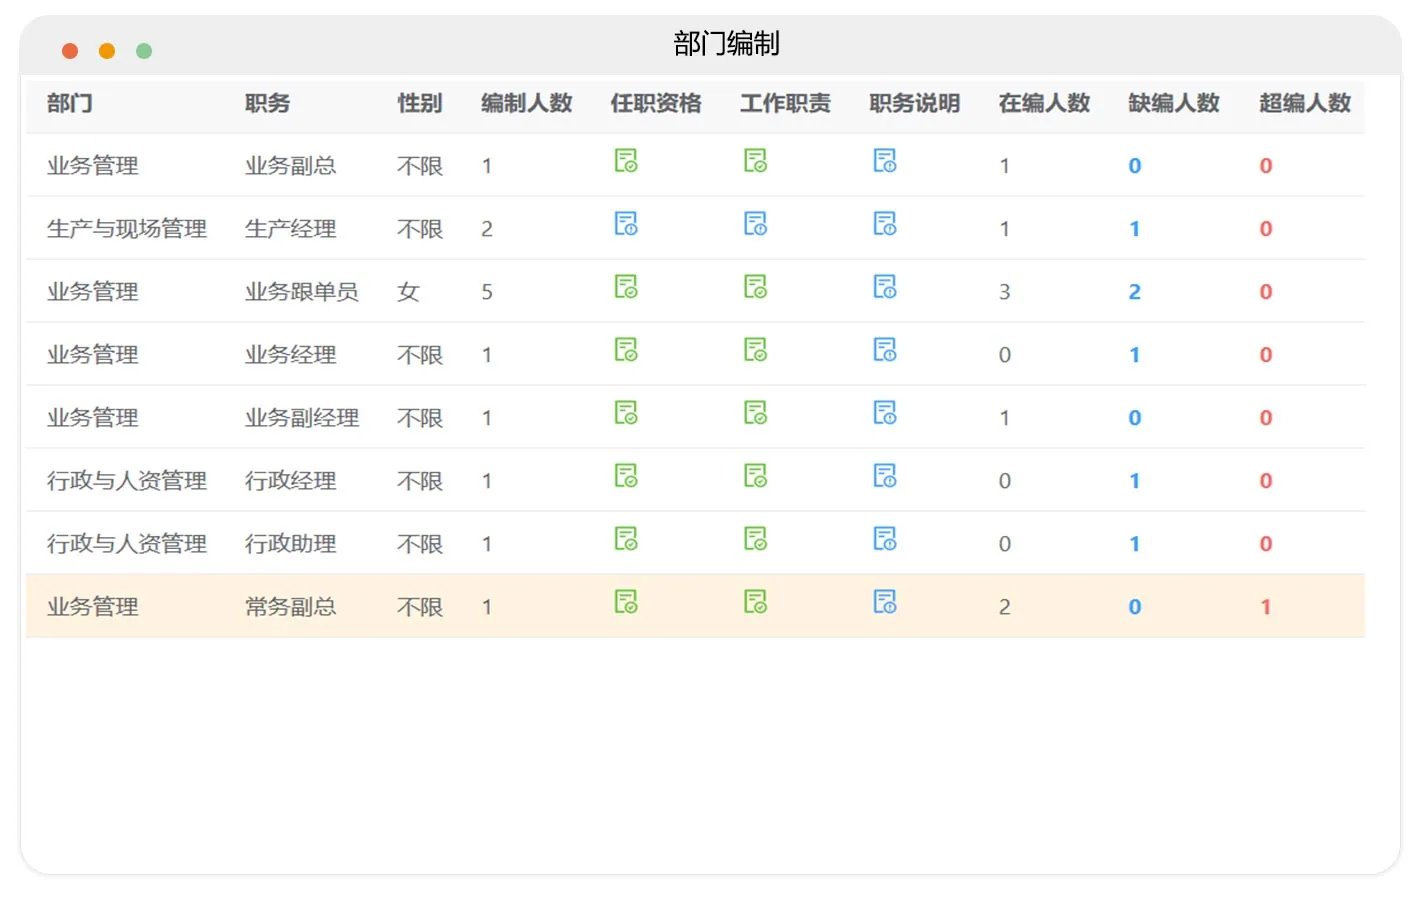Select the highlighted 常务副总 row
The width and height of the screenshot is (1420, 900).
(x=695, y=606)
